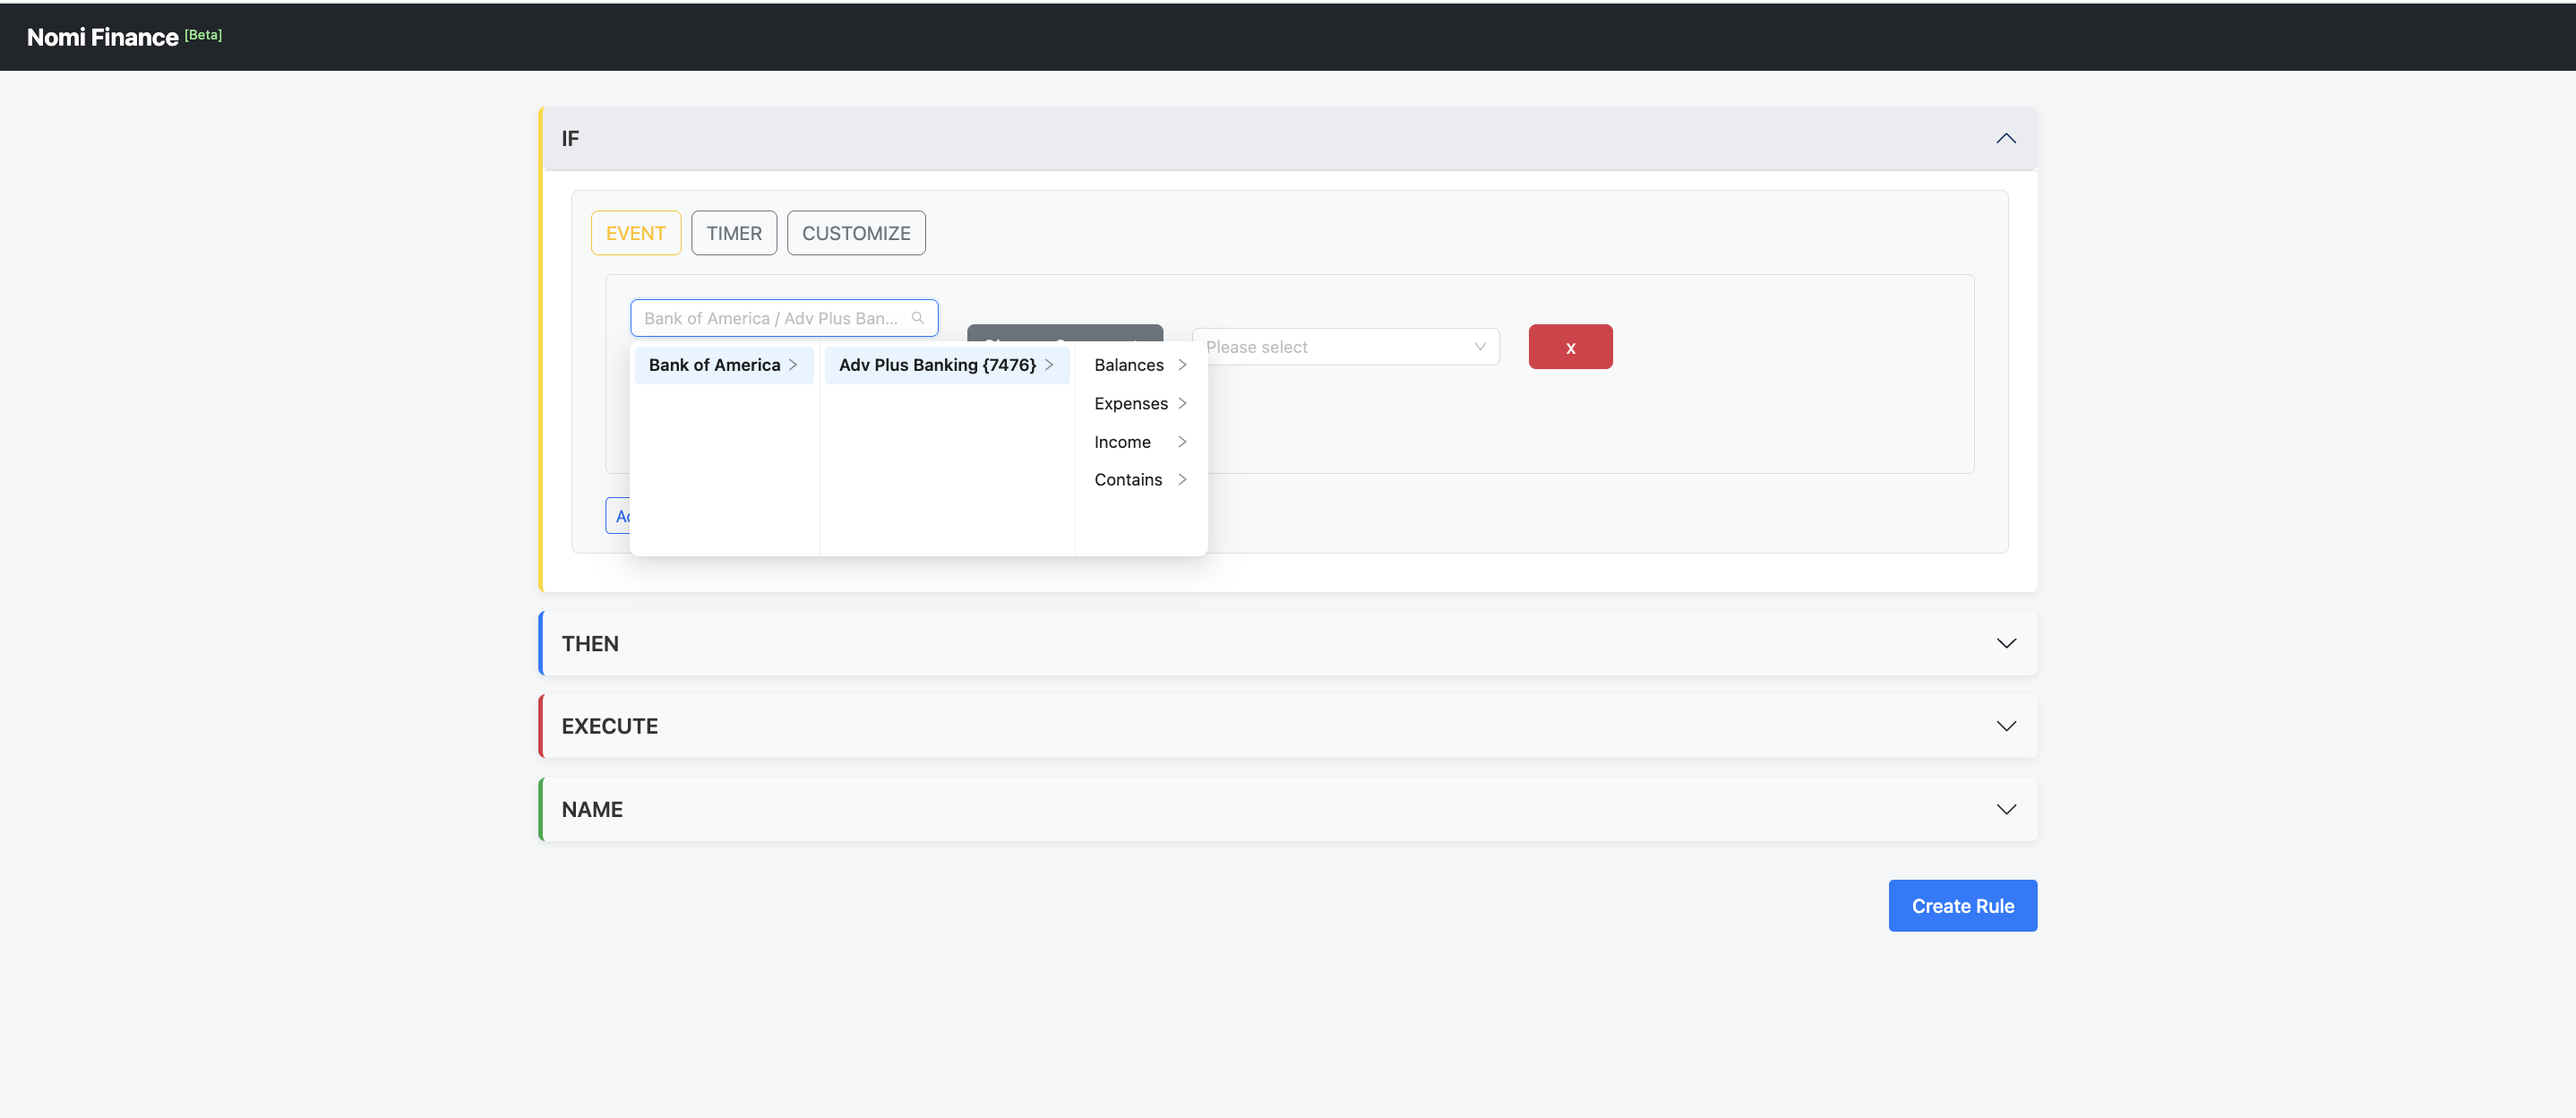Screen dimensions: 2576x1118
Task: Click the account cascader search field
Action: pyautogui.click(x=784, y=318)
